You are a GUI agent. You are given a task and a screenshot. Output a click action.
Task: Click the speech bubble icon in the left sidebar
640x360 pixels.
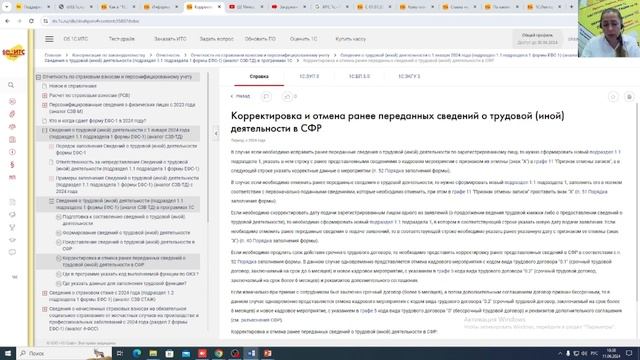pos(12,252)
